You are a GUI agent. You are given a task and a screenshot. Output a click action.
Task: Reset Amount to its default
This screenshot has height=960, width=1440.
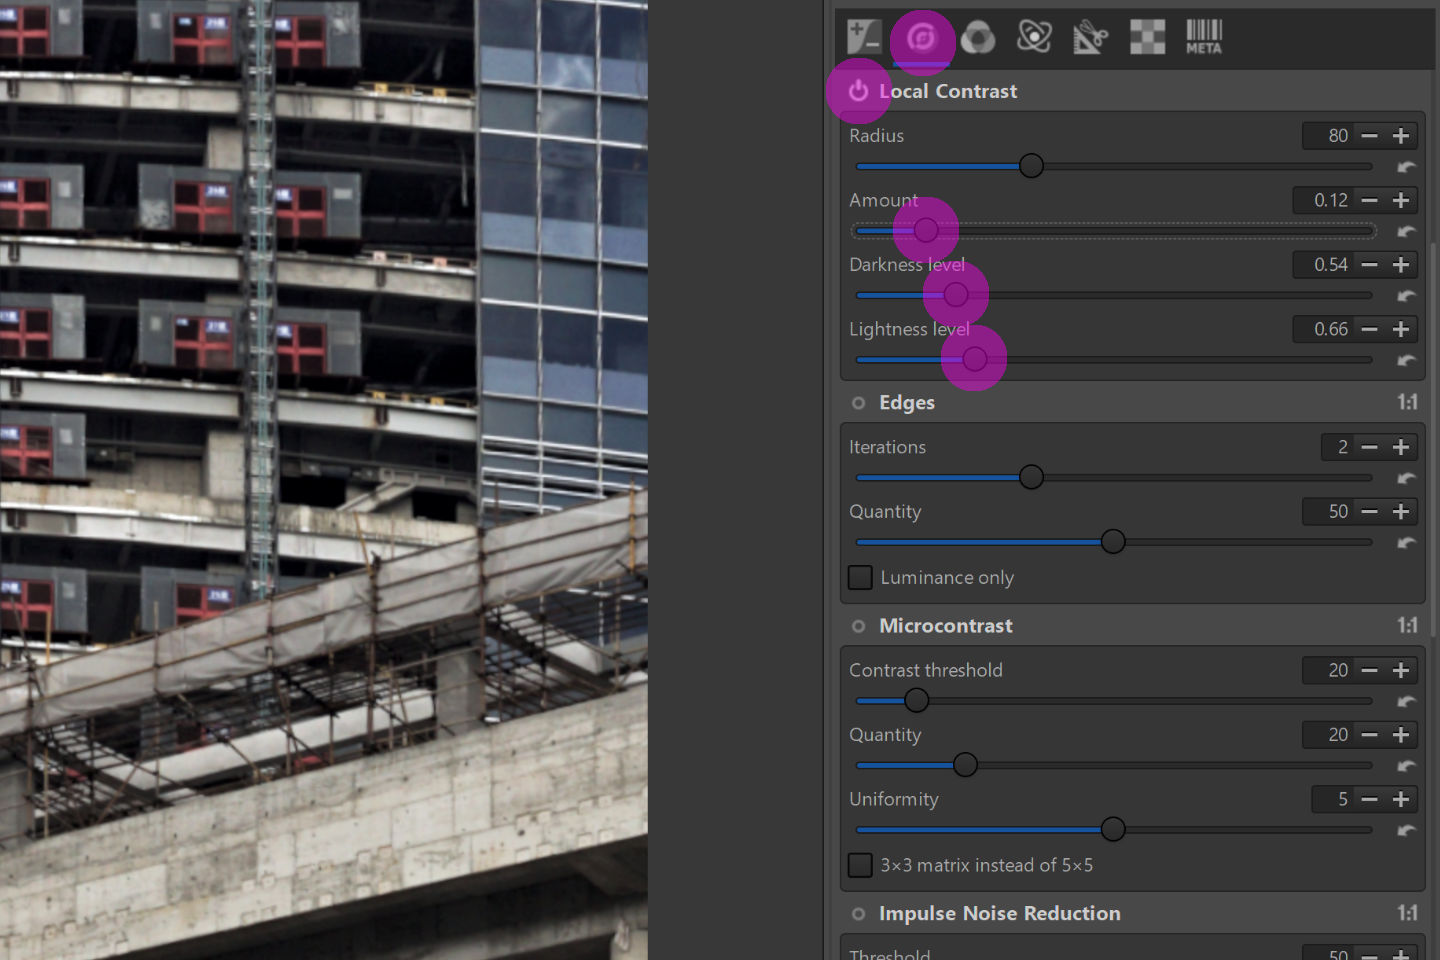(x=1406, y=231)
